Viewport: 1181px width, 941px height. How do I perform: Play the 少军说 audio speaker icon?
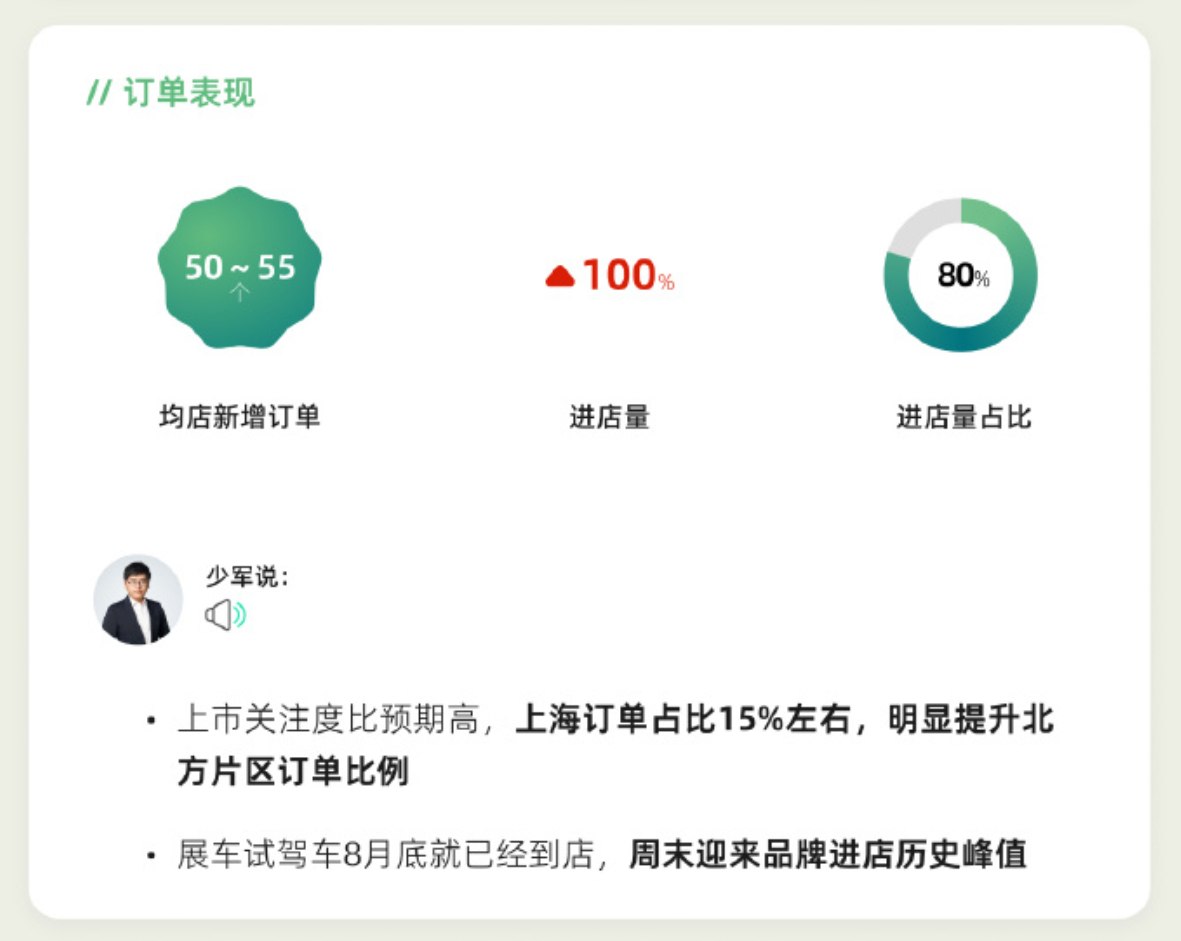(x=225, y=615)
